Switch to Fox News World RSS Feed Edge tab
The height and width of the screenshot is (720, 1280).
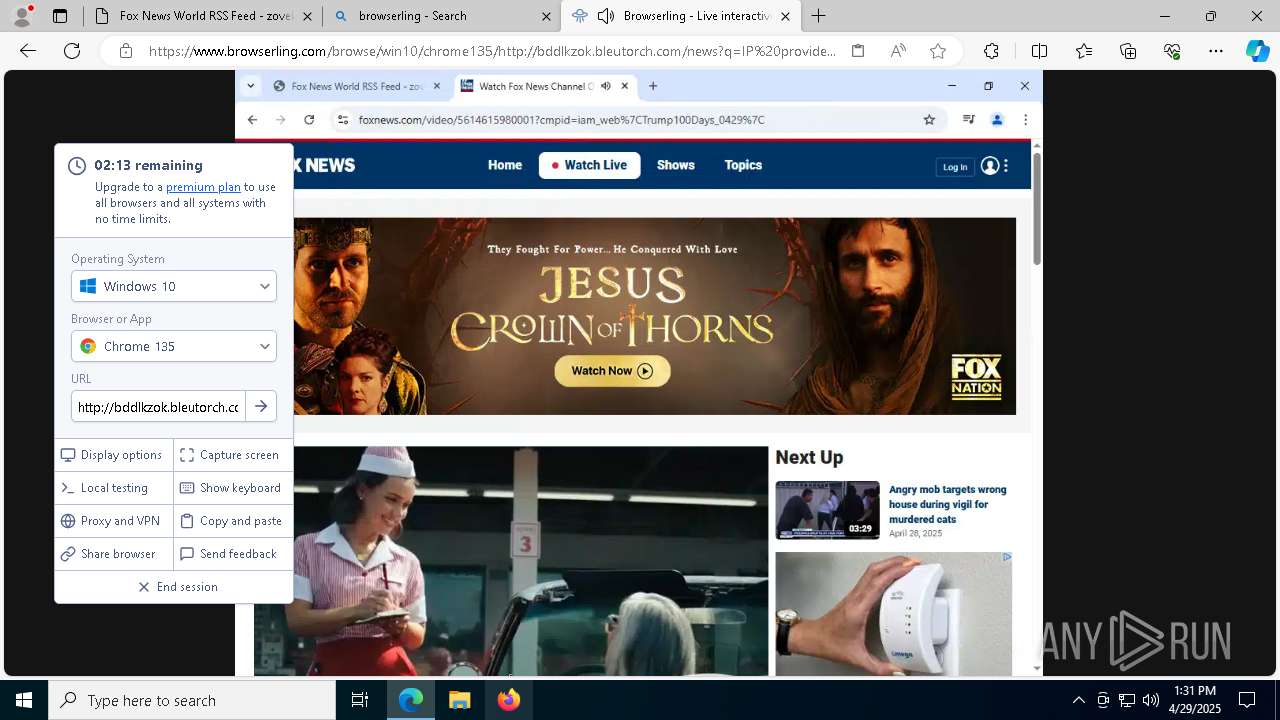point(203,16)
